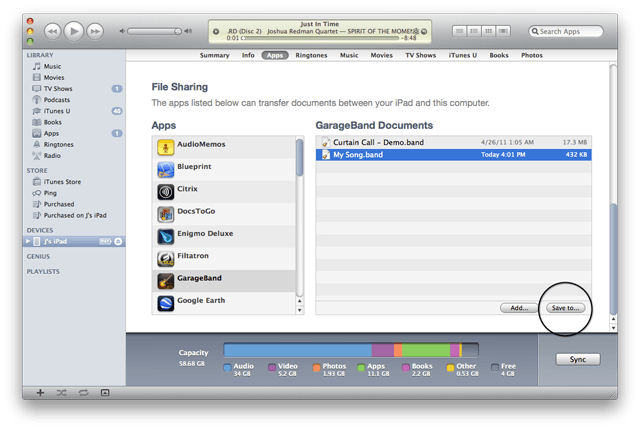
Task: Toggle repeat icon at bottom
Action: 83,392
